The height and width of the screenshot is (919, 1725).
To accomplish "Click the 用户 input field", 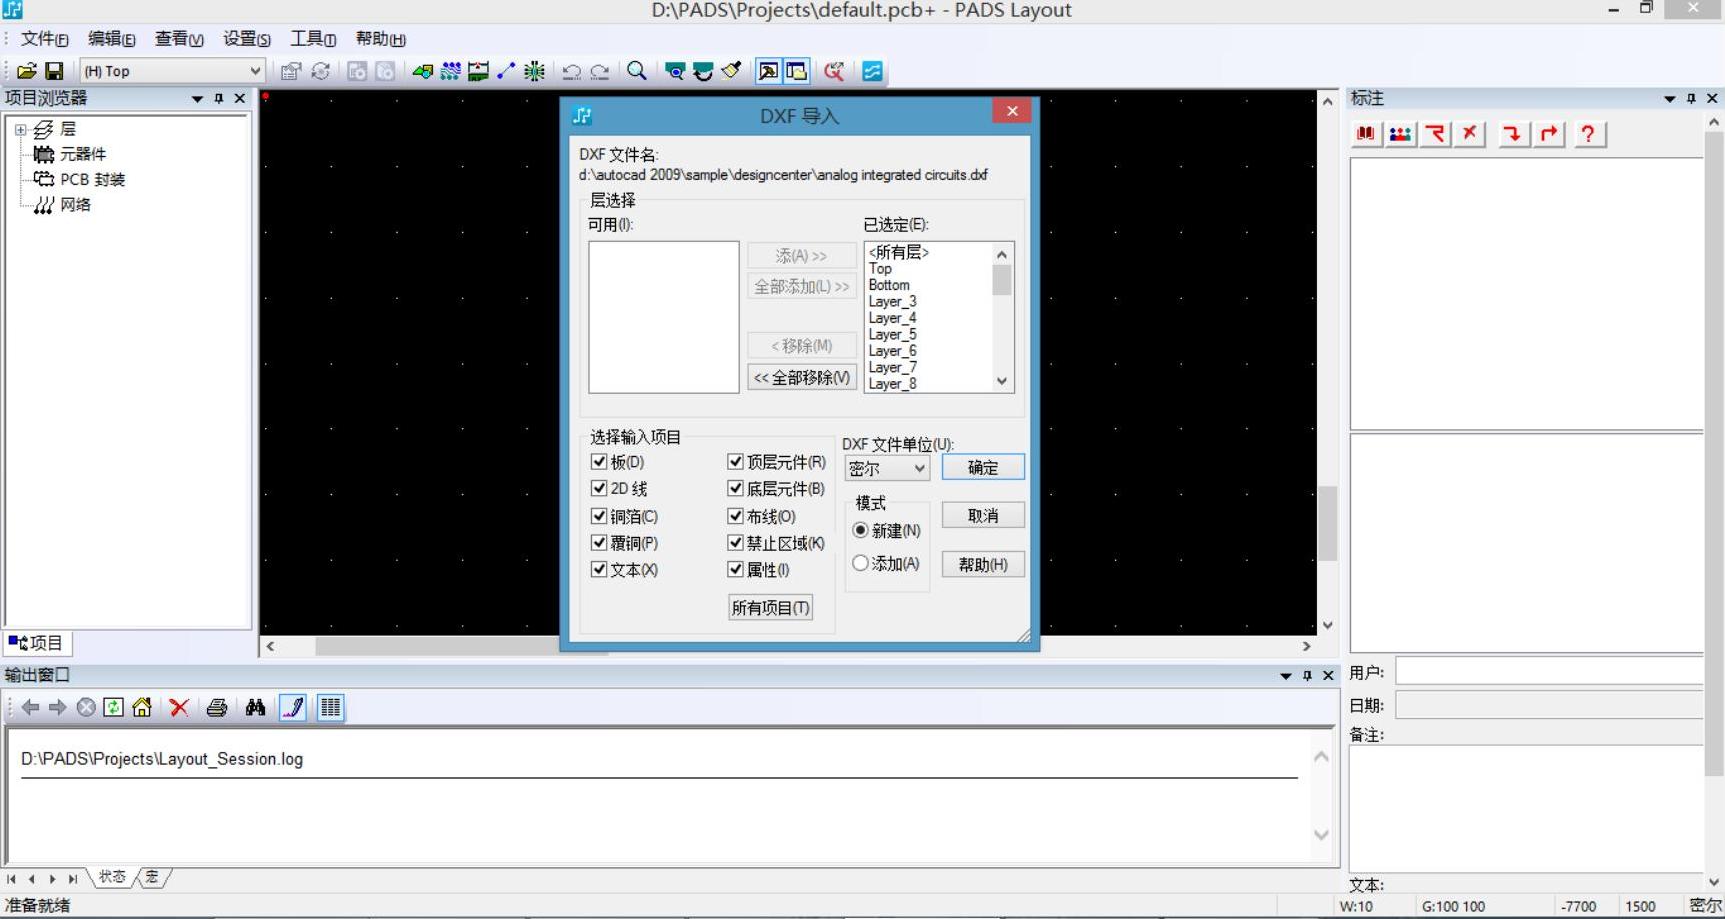I will point(1549,671).
